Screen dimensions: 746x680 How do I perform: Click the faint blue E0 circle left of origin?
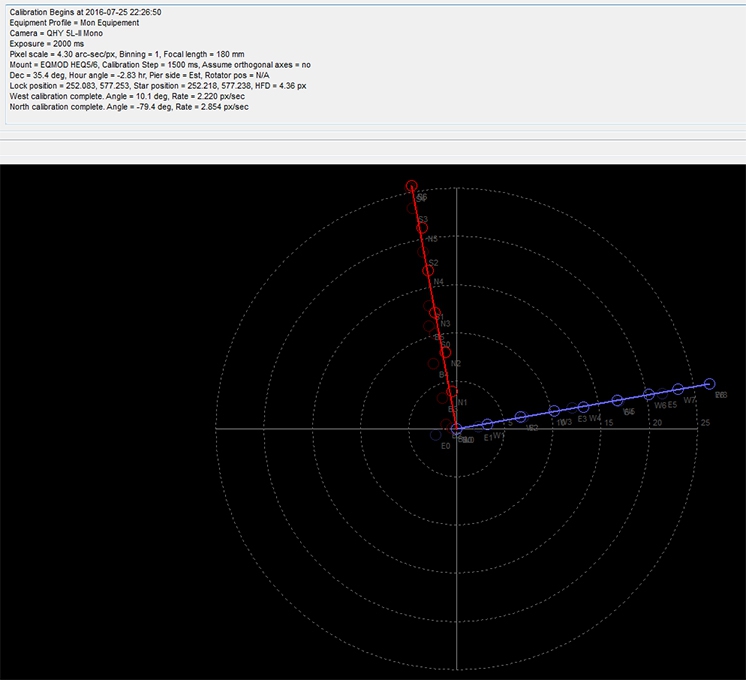(435, 434)
